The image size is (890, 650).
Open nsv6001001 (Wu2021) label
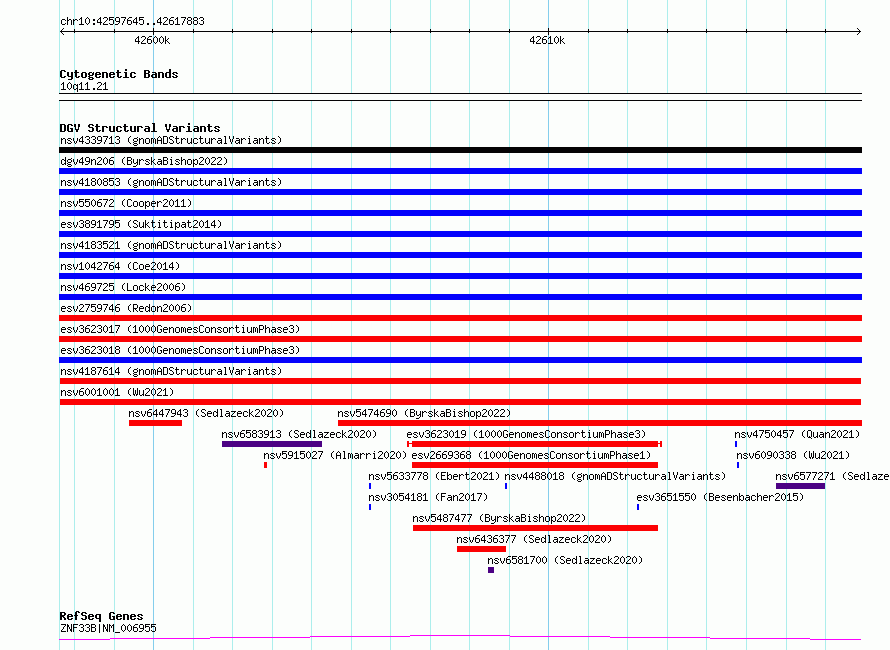[117, 392]
